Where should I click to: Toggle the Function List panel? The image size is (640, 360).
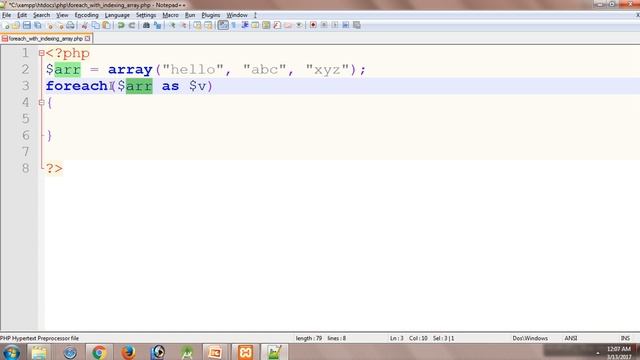point(278,25)
